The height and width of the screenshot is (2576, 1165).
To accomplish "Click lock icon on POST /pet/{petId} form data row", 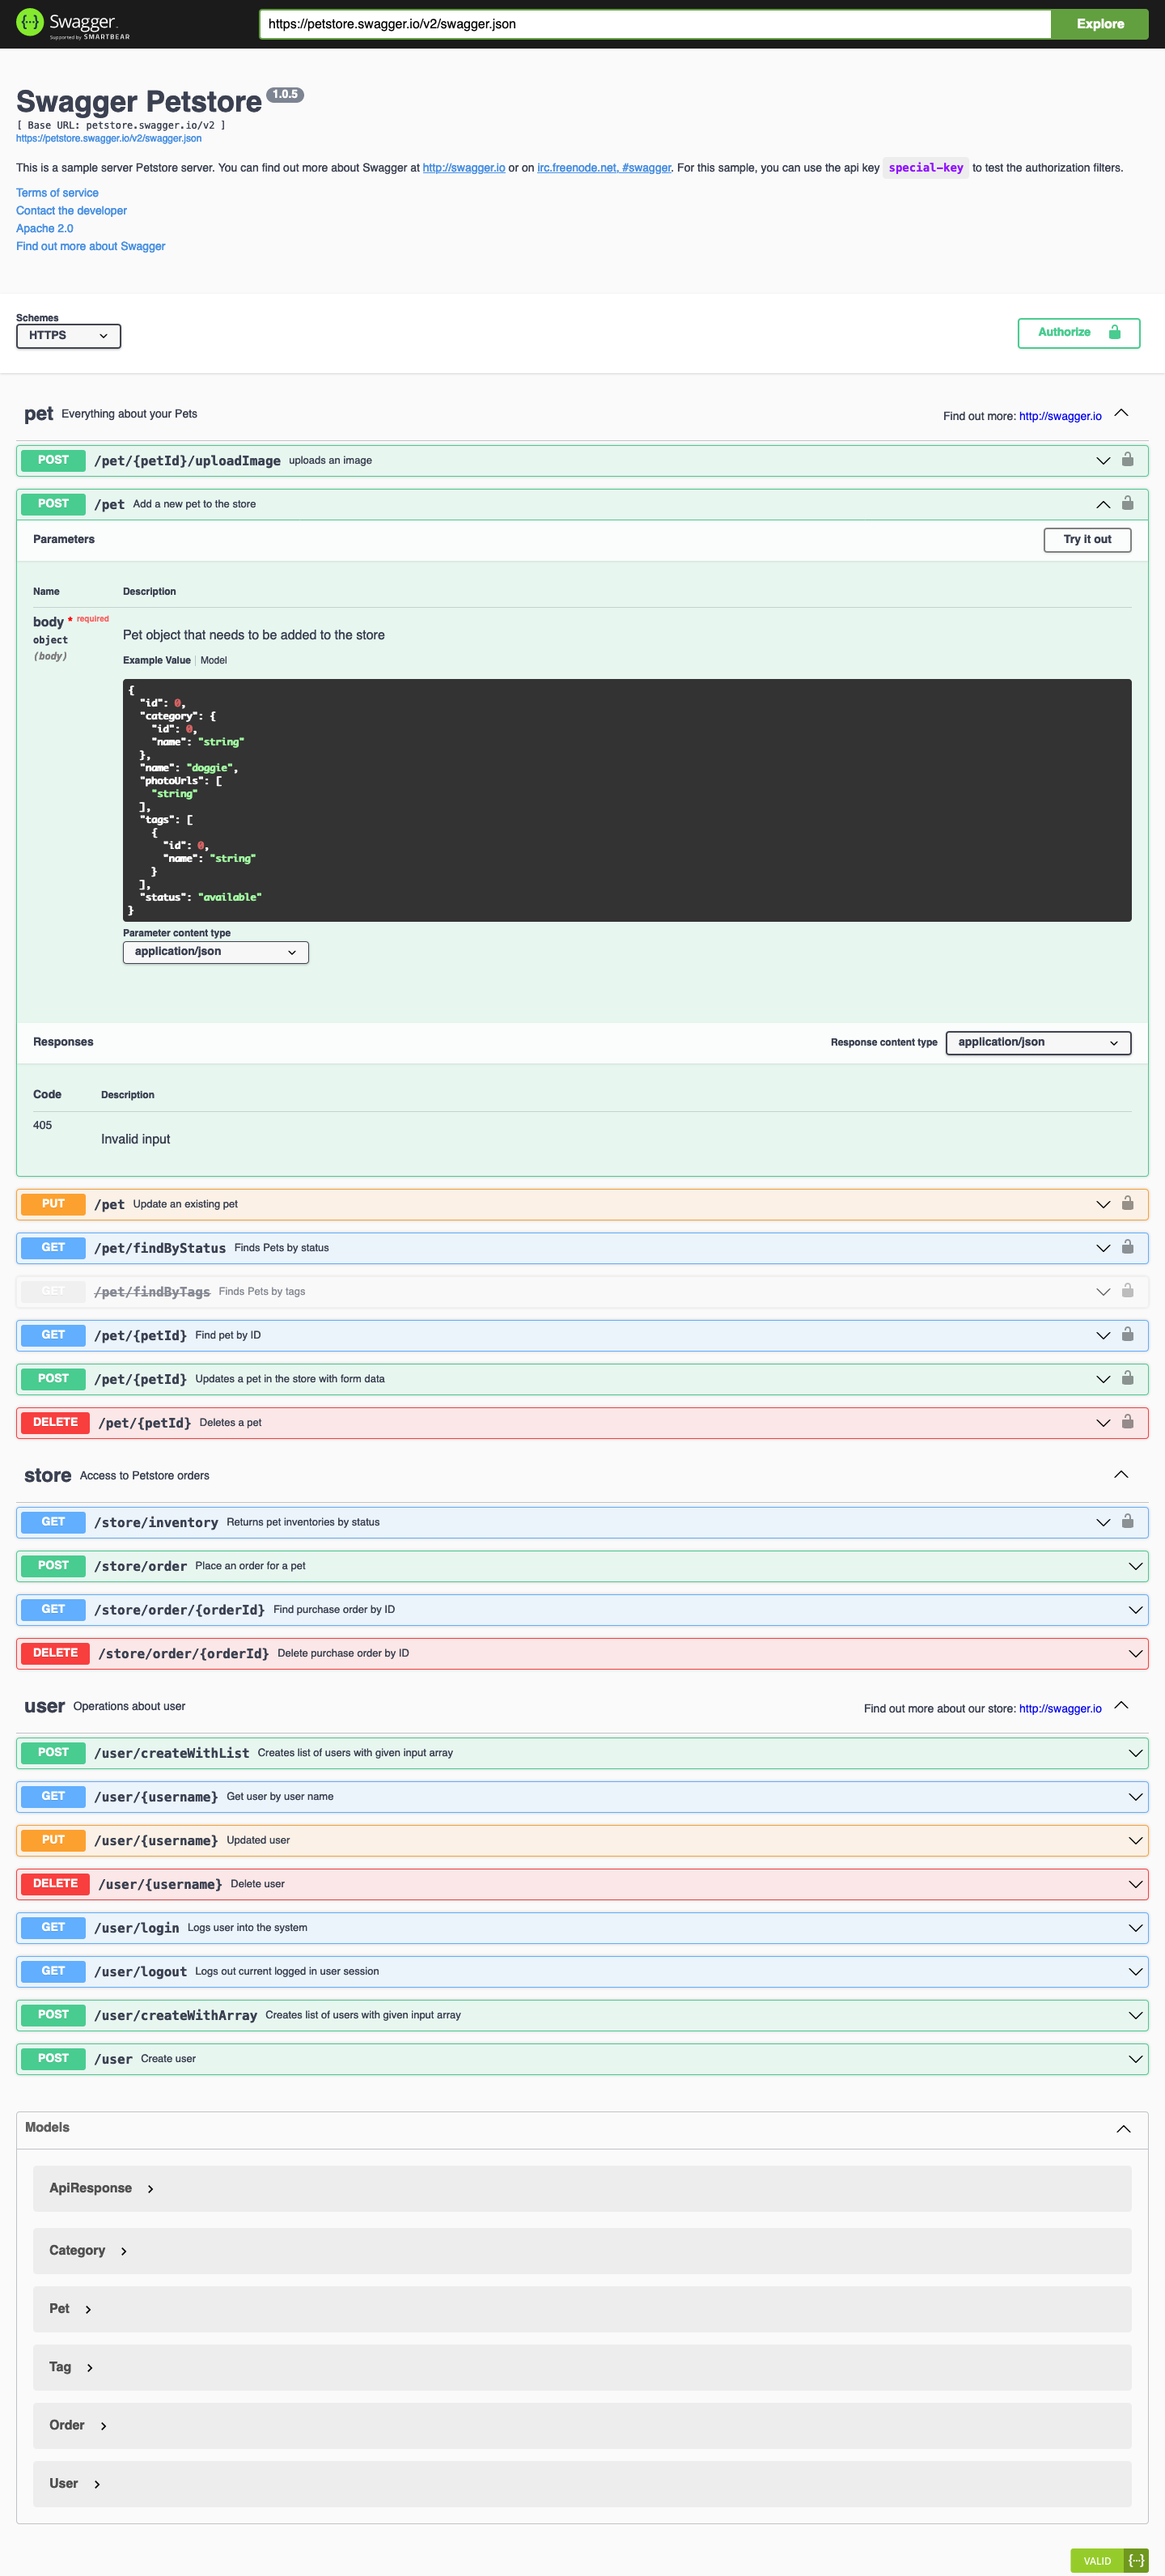I will (1127, 1378).
